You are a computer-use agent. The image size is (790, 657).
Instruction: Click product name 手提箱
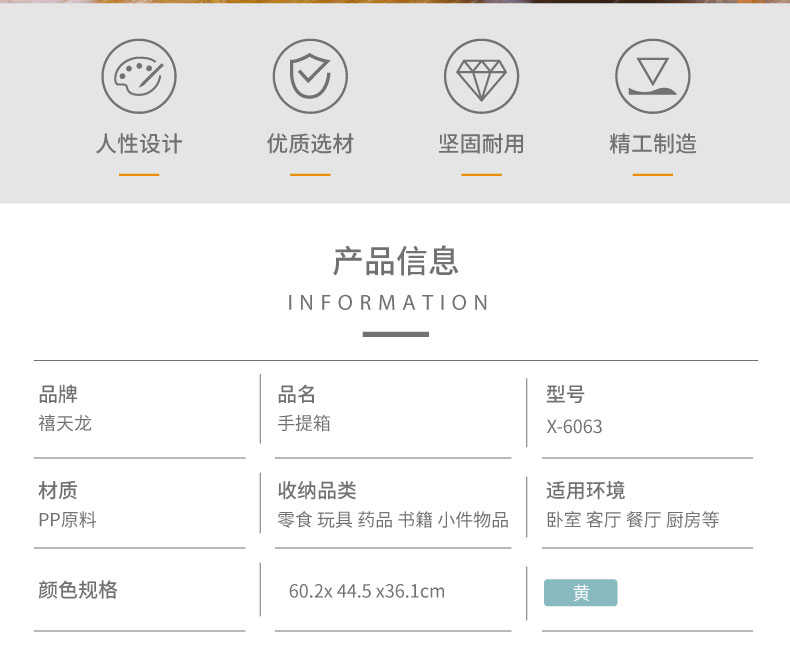point(304,423)
